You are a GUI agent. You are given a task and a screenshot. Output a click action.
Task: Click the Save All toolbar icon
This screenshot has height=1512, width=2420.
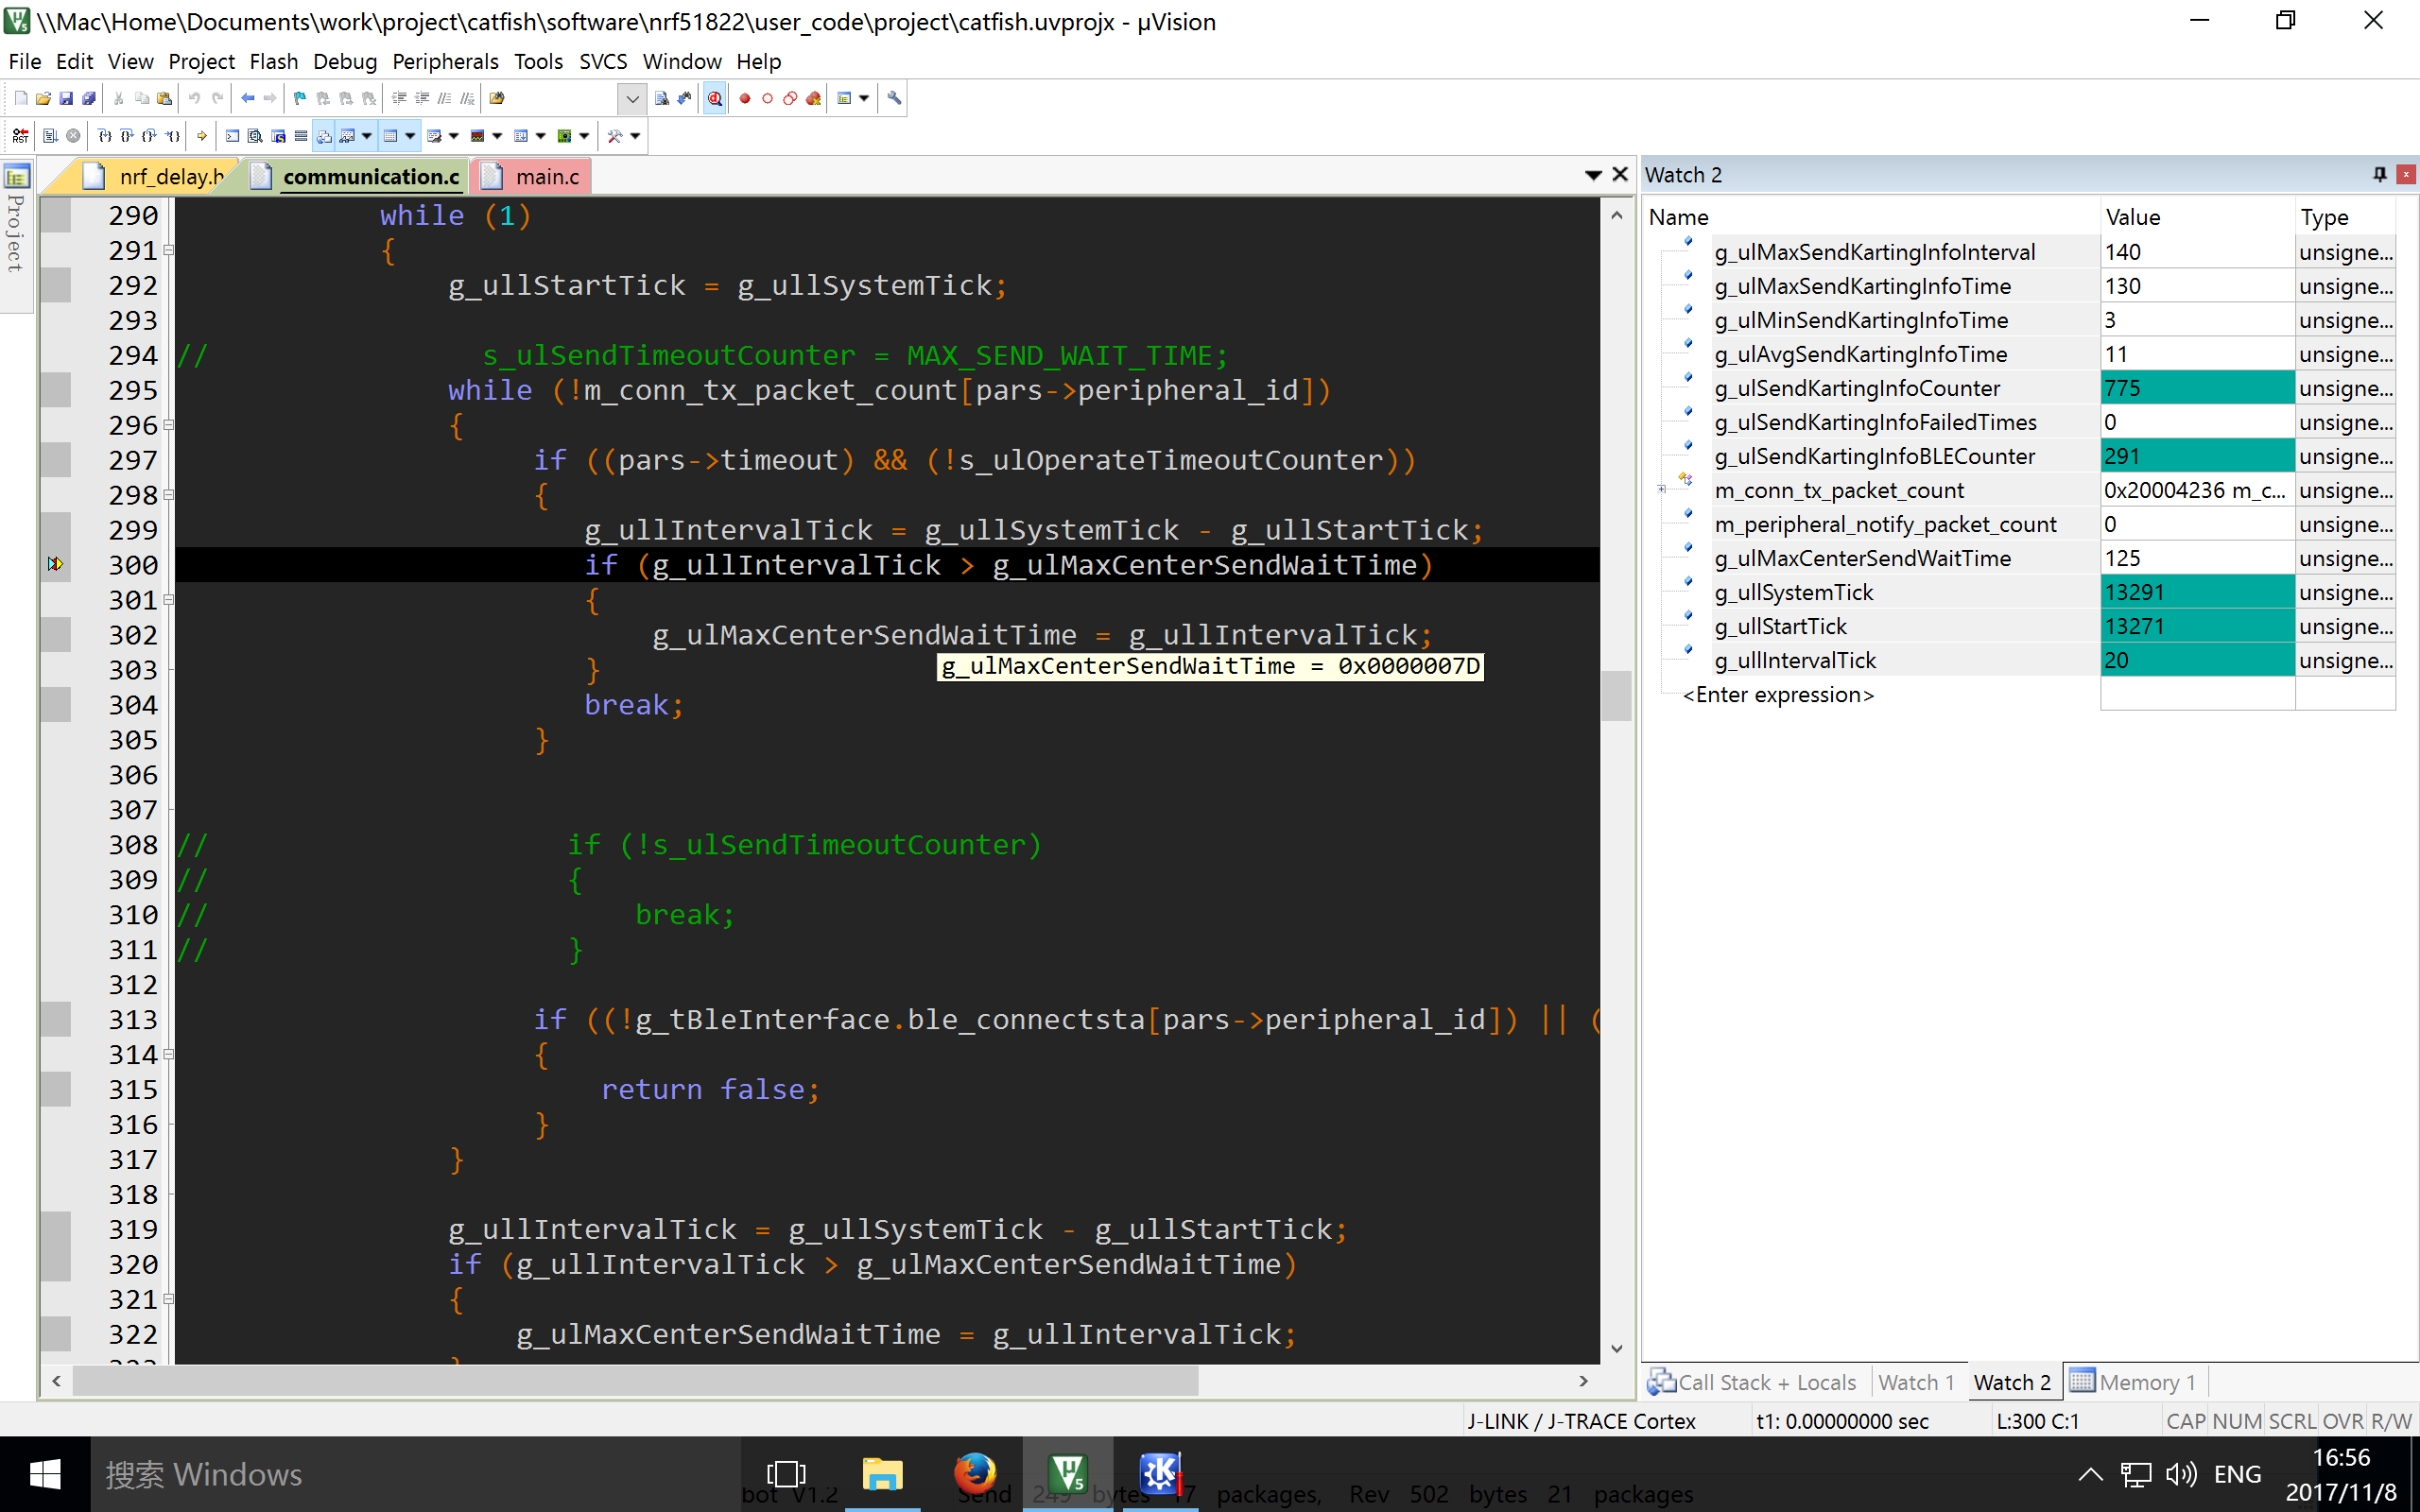click(x=89, y=98)
